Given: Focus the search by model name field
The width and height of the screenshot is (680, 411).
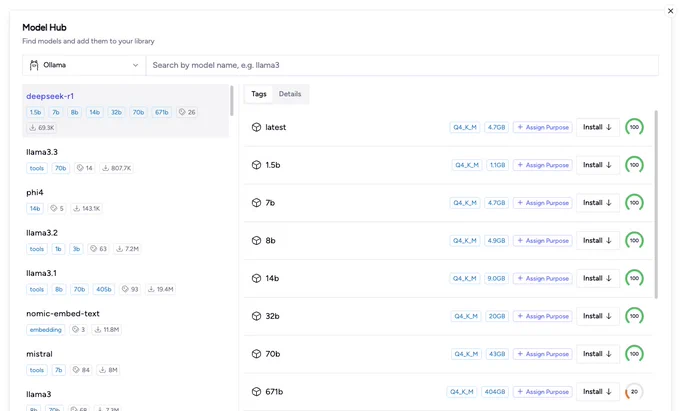Looking at the screenshot, I should [402, 65].
